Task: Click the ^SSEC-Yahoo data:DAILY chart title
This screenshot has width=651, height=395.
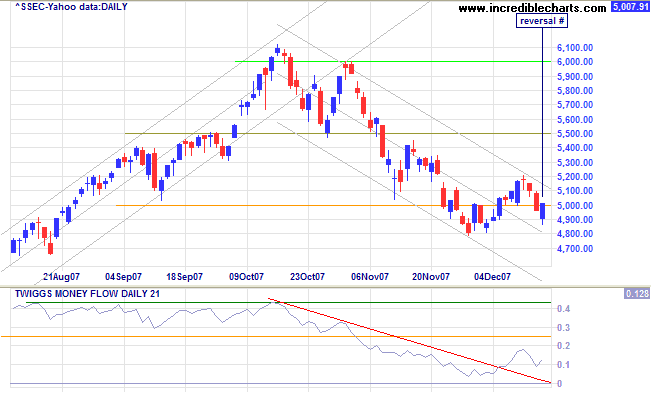Action: 71,7
